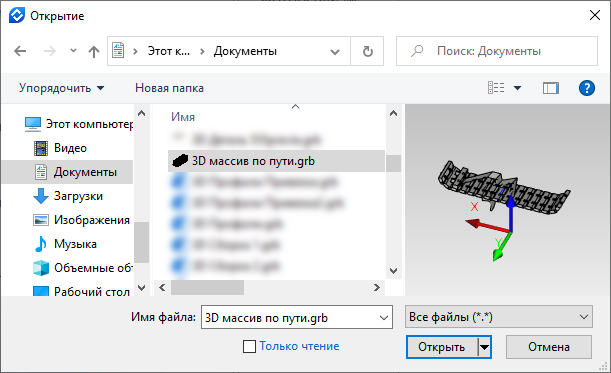Go up one folder level
Image resolution: width=611 pixels, height=373 pixels.
click(94, 51)
